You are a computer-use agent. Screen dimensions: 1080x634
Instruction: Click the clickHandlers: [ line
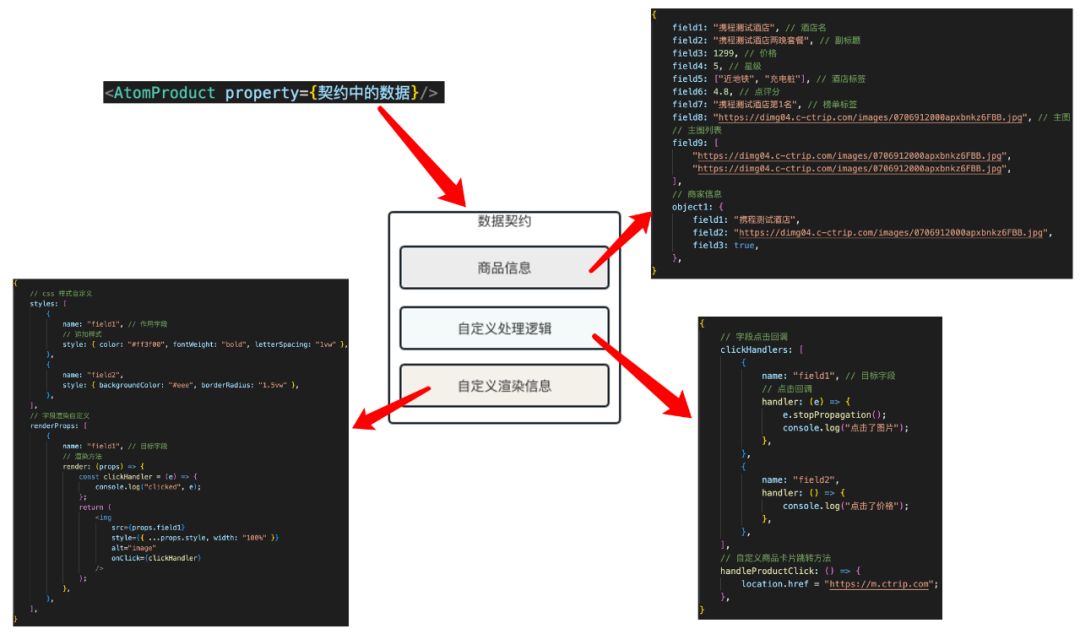[762, 350]
